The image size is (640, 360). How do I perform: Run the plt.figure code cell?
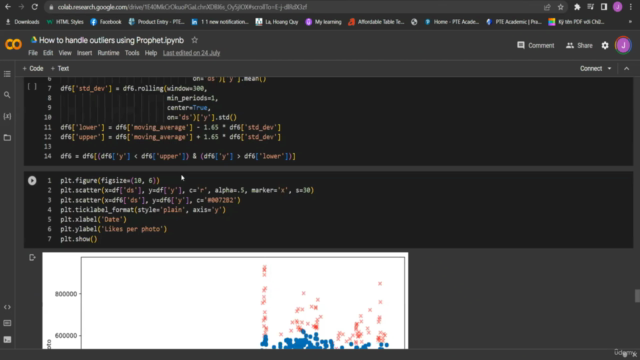[x=32, y=180]
